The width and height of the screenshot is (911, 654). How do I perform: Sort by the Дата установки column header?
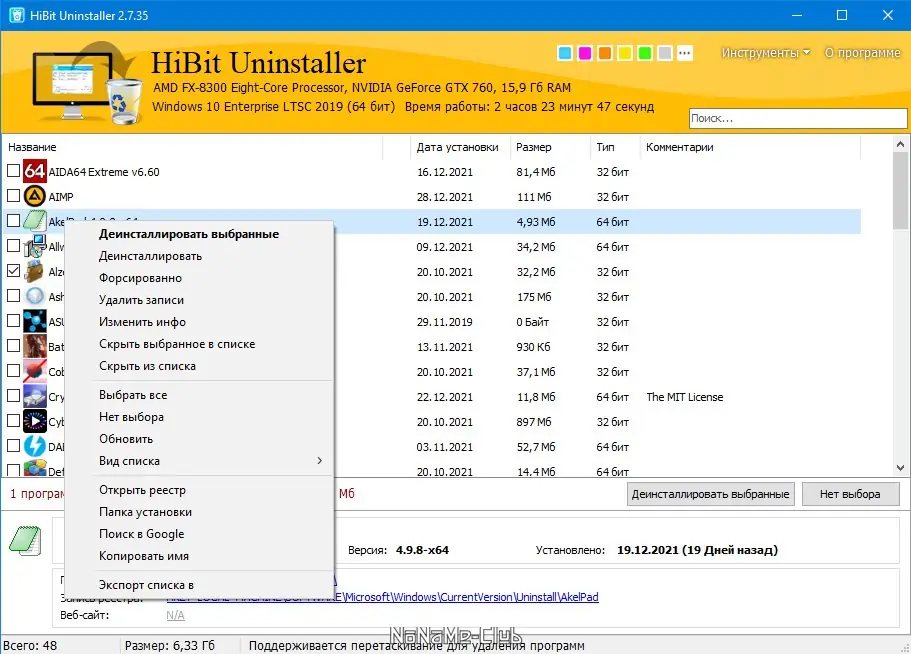click(460, 147)
